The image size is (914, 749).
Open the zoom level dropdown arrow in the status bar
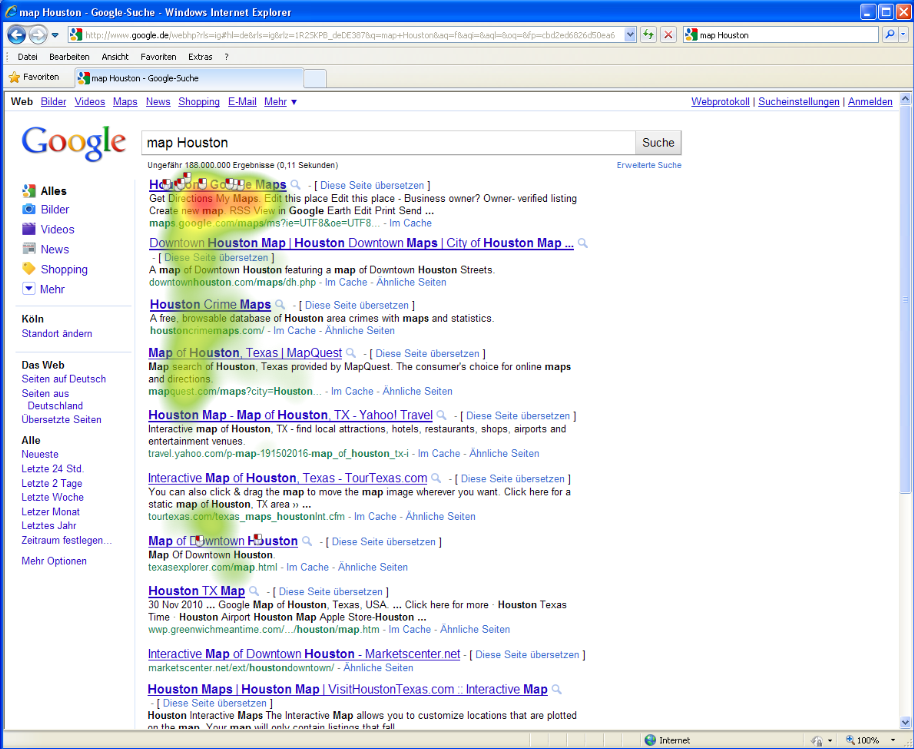coord(892,740)
